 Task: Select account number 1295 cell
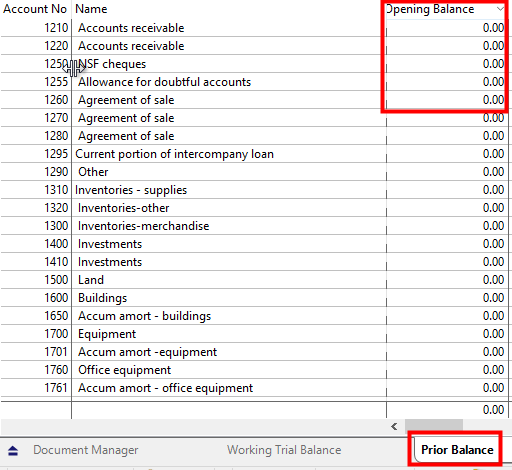pos(36,154)
